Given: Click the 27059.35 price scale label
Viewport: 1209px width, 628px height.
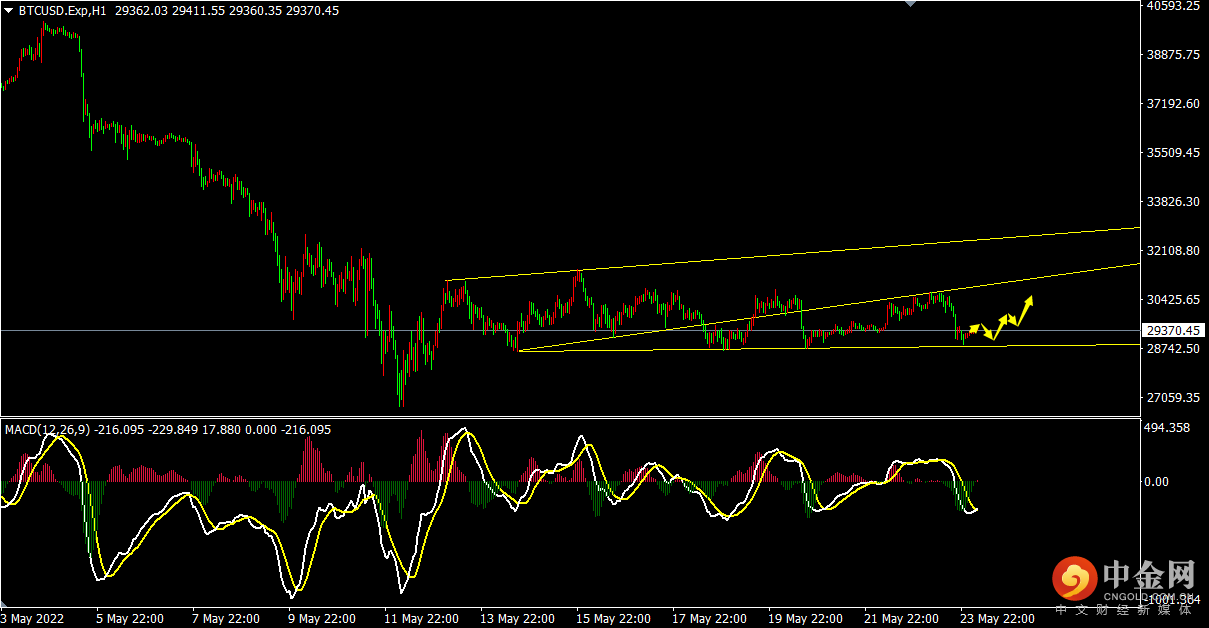Looking at the screenshot, I should 1174,398.
